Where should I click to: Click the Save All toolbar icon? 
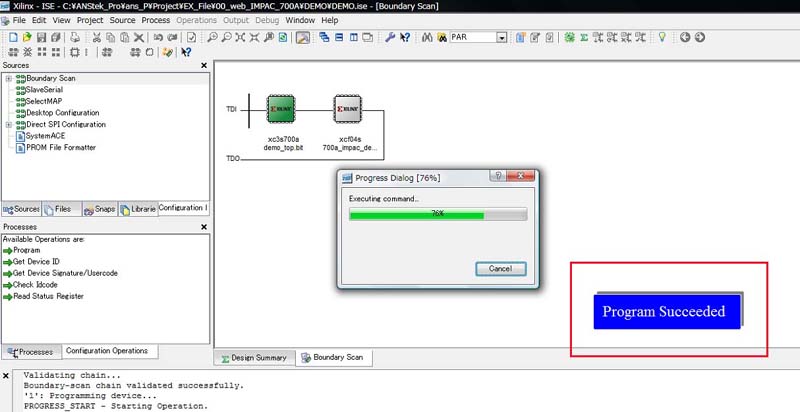coord(56,37)
